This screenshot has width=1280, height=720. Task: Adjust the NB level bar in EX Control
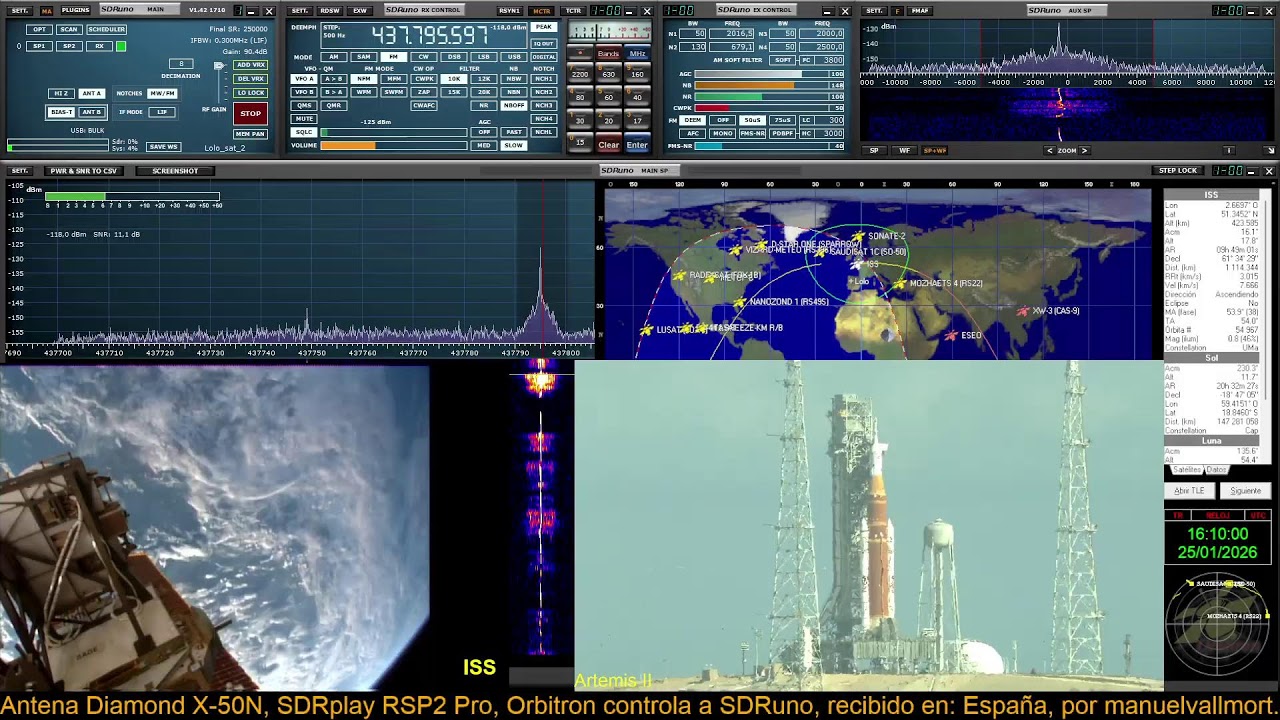(768, 85)
